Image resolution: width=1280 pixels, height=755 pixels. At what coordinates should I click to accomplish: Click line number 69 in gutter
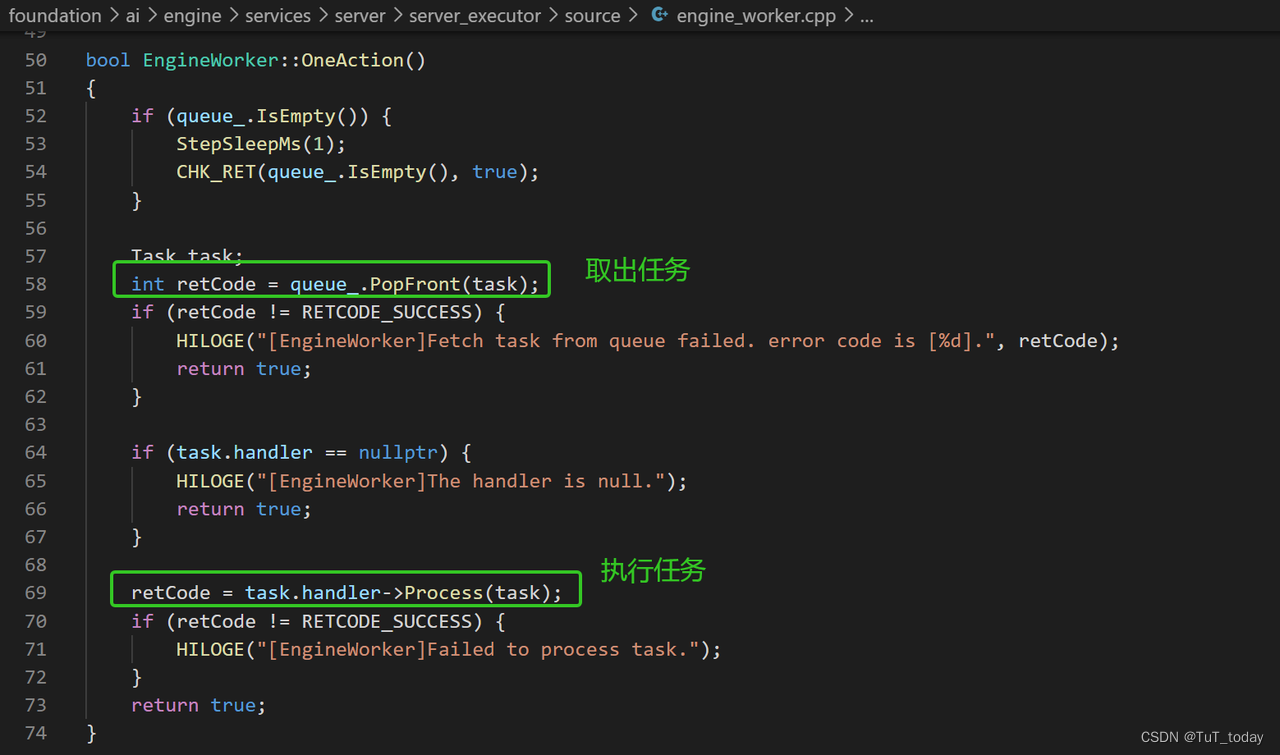(35, 593)
